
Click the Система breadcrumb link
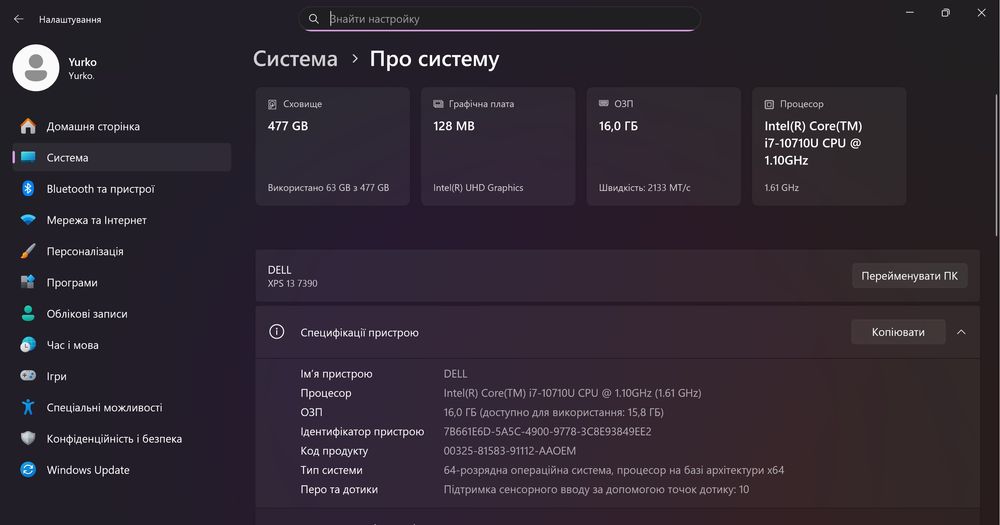[295, 59]
